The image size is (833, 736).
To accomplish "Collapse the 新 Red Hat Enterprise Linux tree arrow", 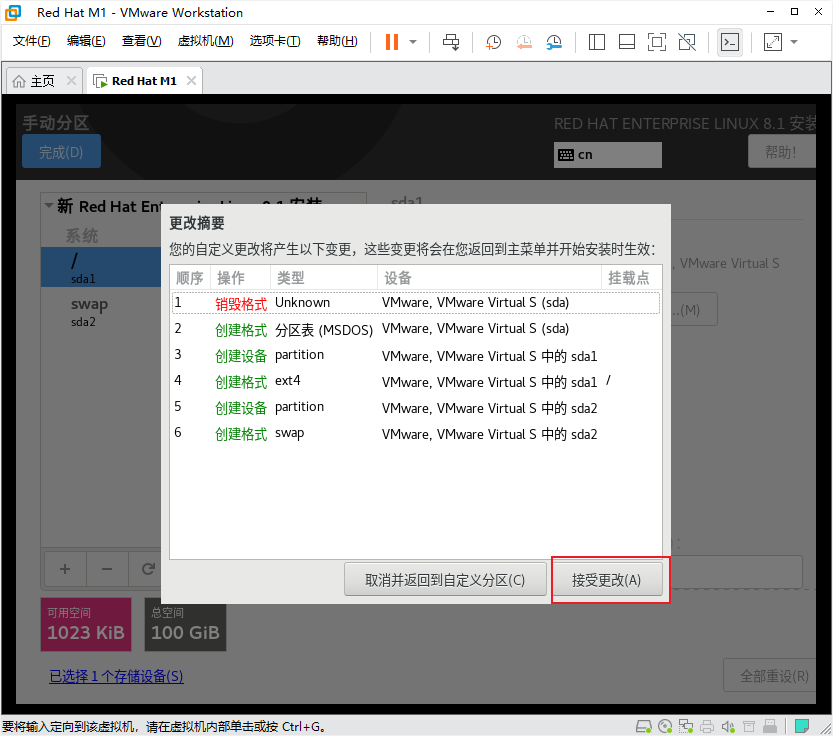I will click(x=49, y=205).
